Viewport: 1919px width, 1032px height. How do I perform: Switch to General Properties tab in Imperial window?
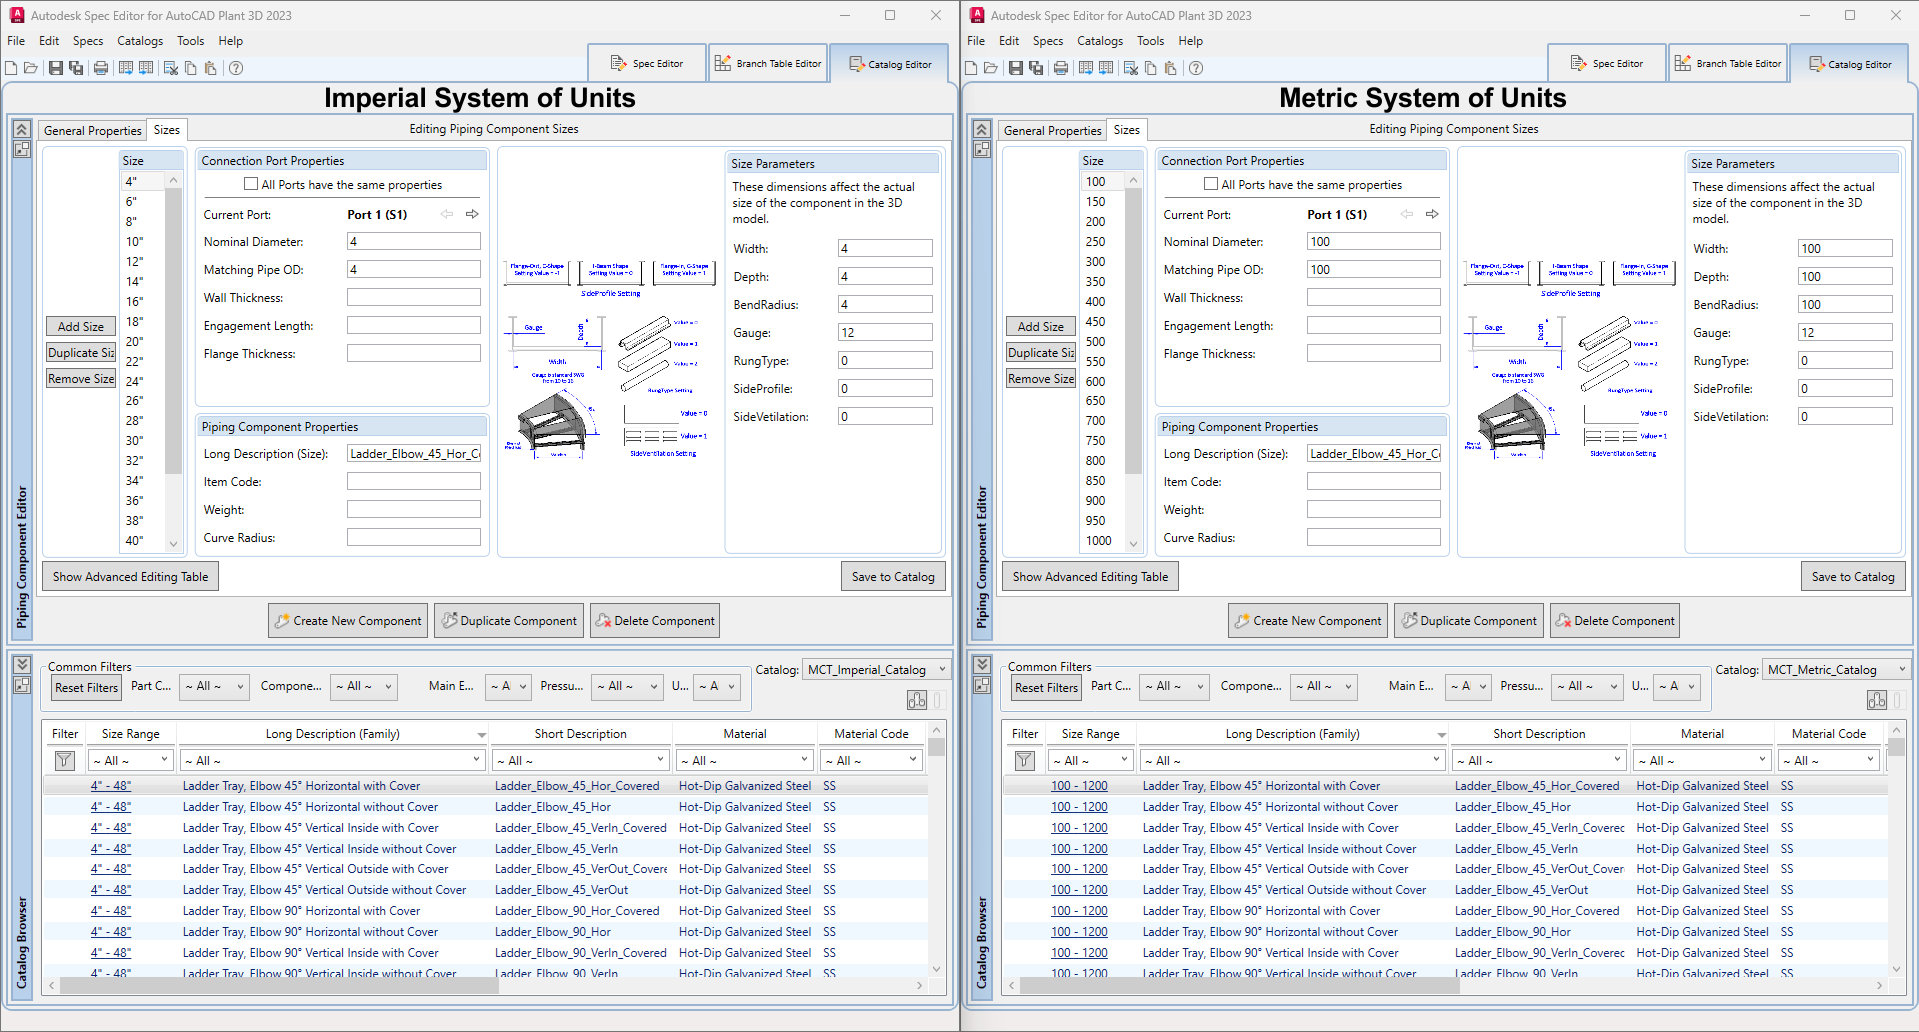[92, 130]
